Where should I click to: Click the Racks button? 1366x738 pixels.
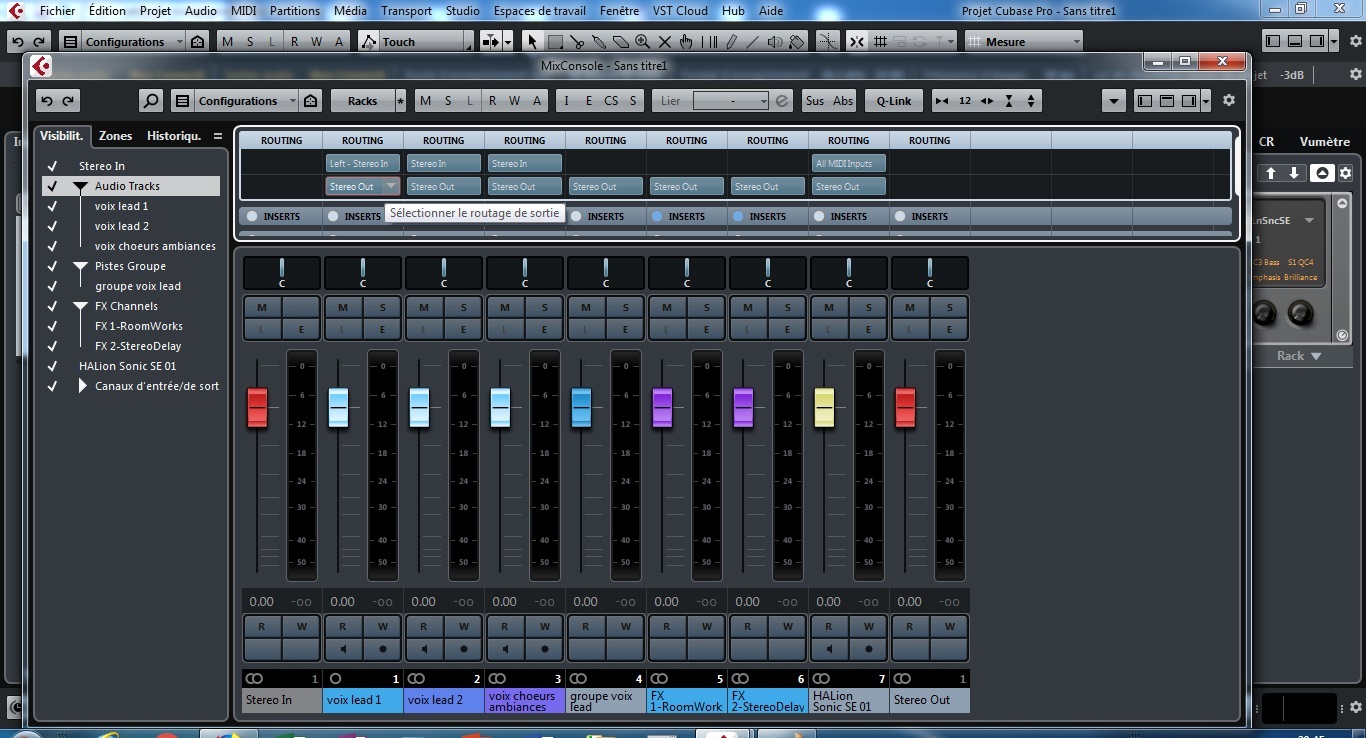pyautogui.click(x=363, y=101)
